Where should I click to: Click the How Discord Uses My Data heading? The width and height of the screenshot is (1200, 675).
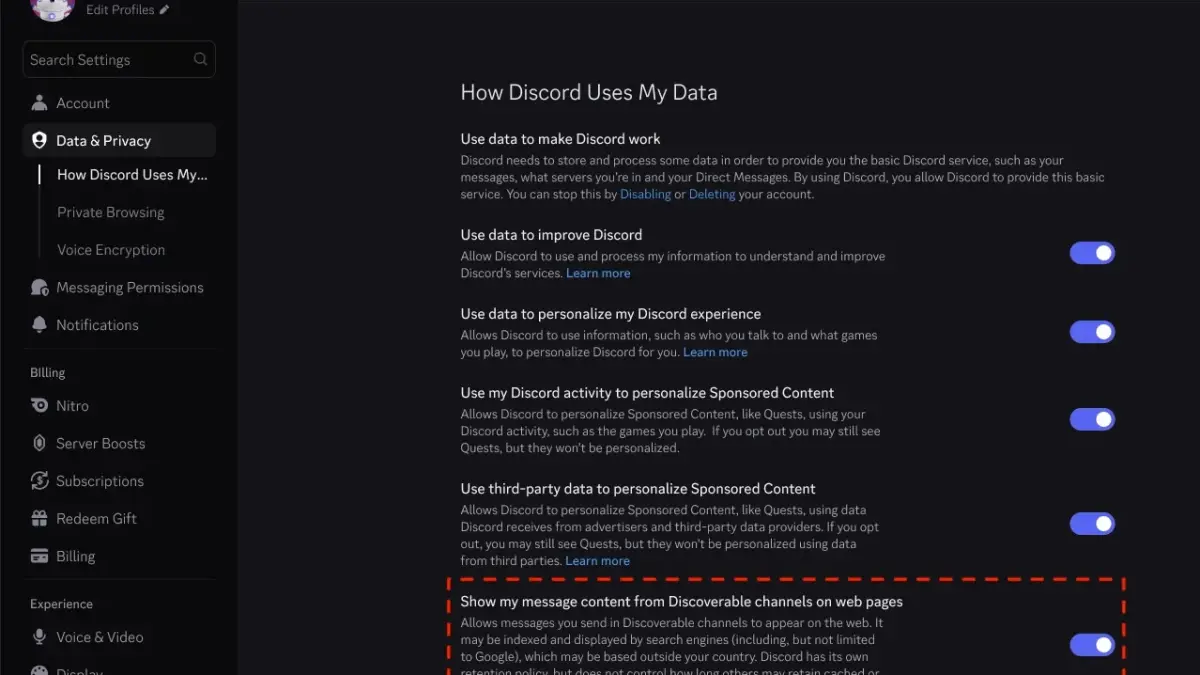(x=589, y=93)
